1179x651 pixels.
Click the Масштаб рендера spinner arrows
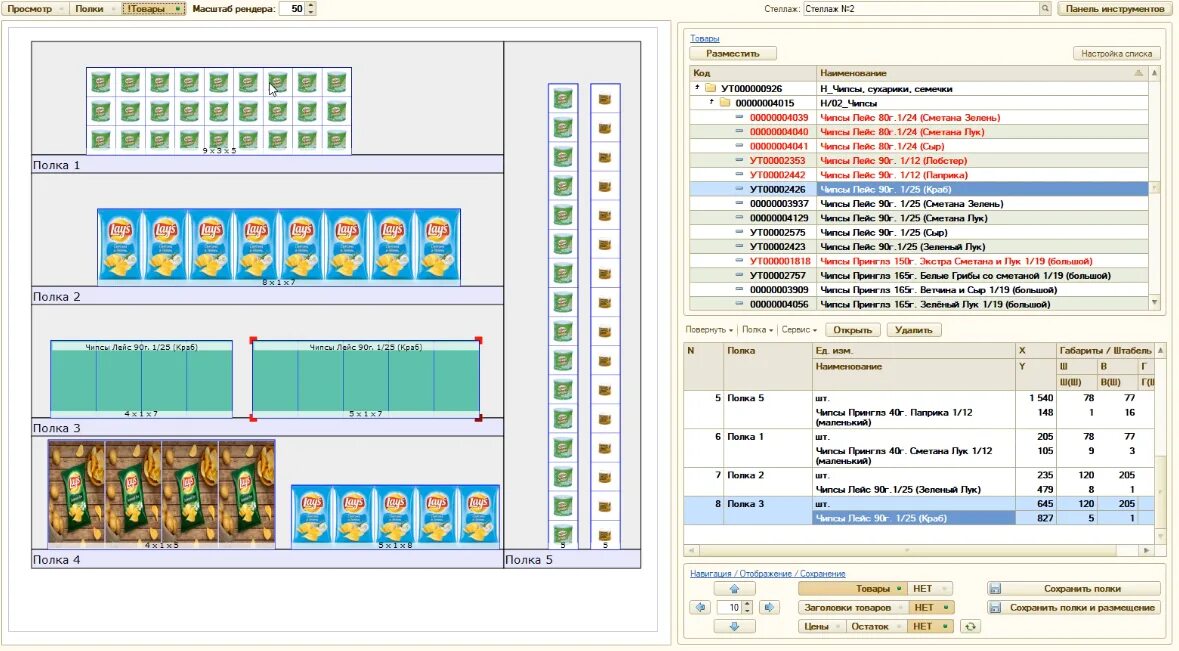tap(311, 8)
